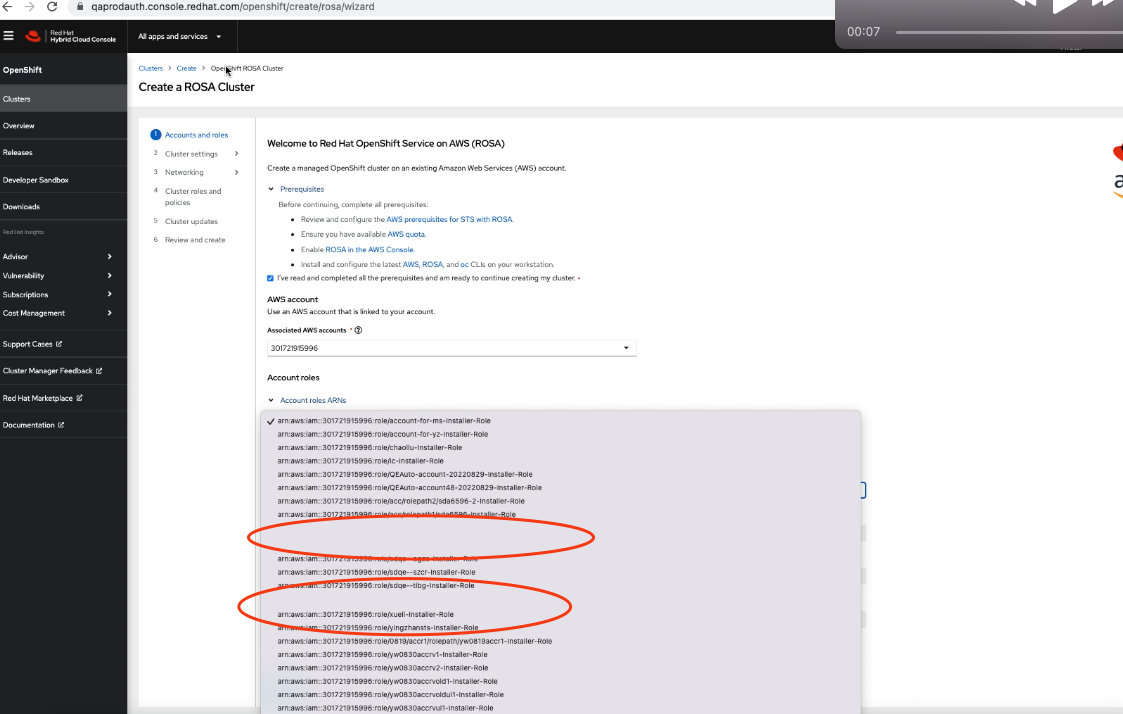Select QEAuto-account48-20220829-Installer-Role option
Viewport: 1123px width, 714px height.
pos(561,488)
